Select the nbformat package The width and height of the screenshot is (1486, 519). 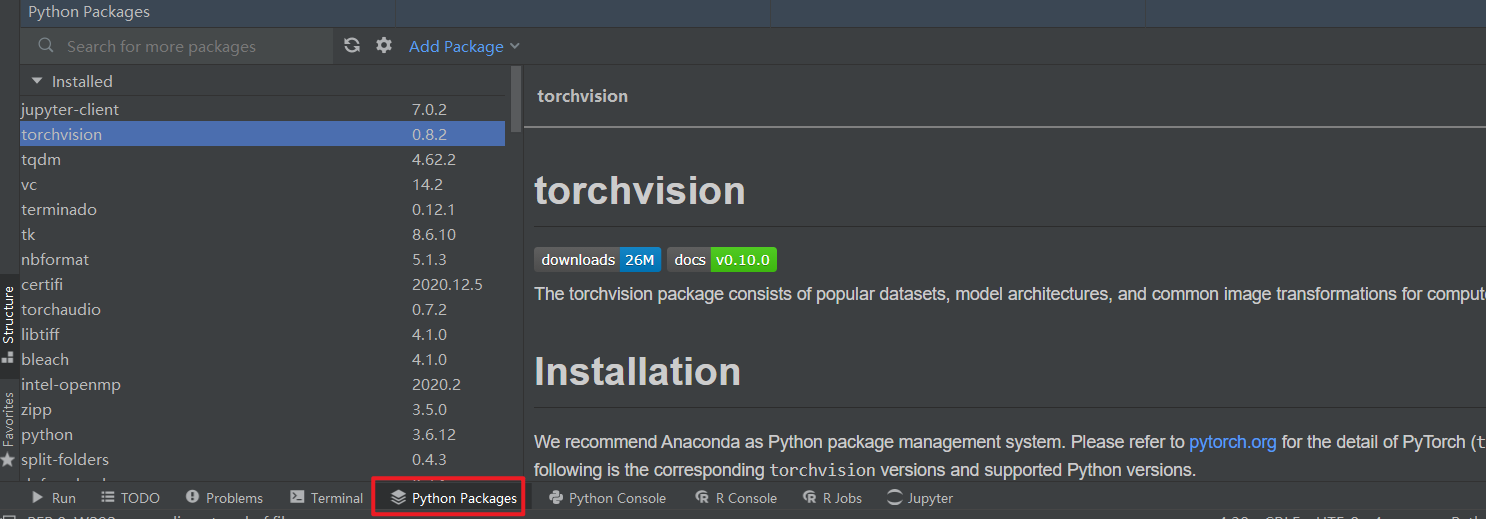(x=262, y=259)
